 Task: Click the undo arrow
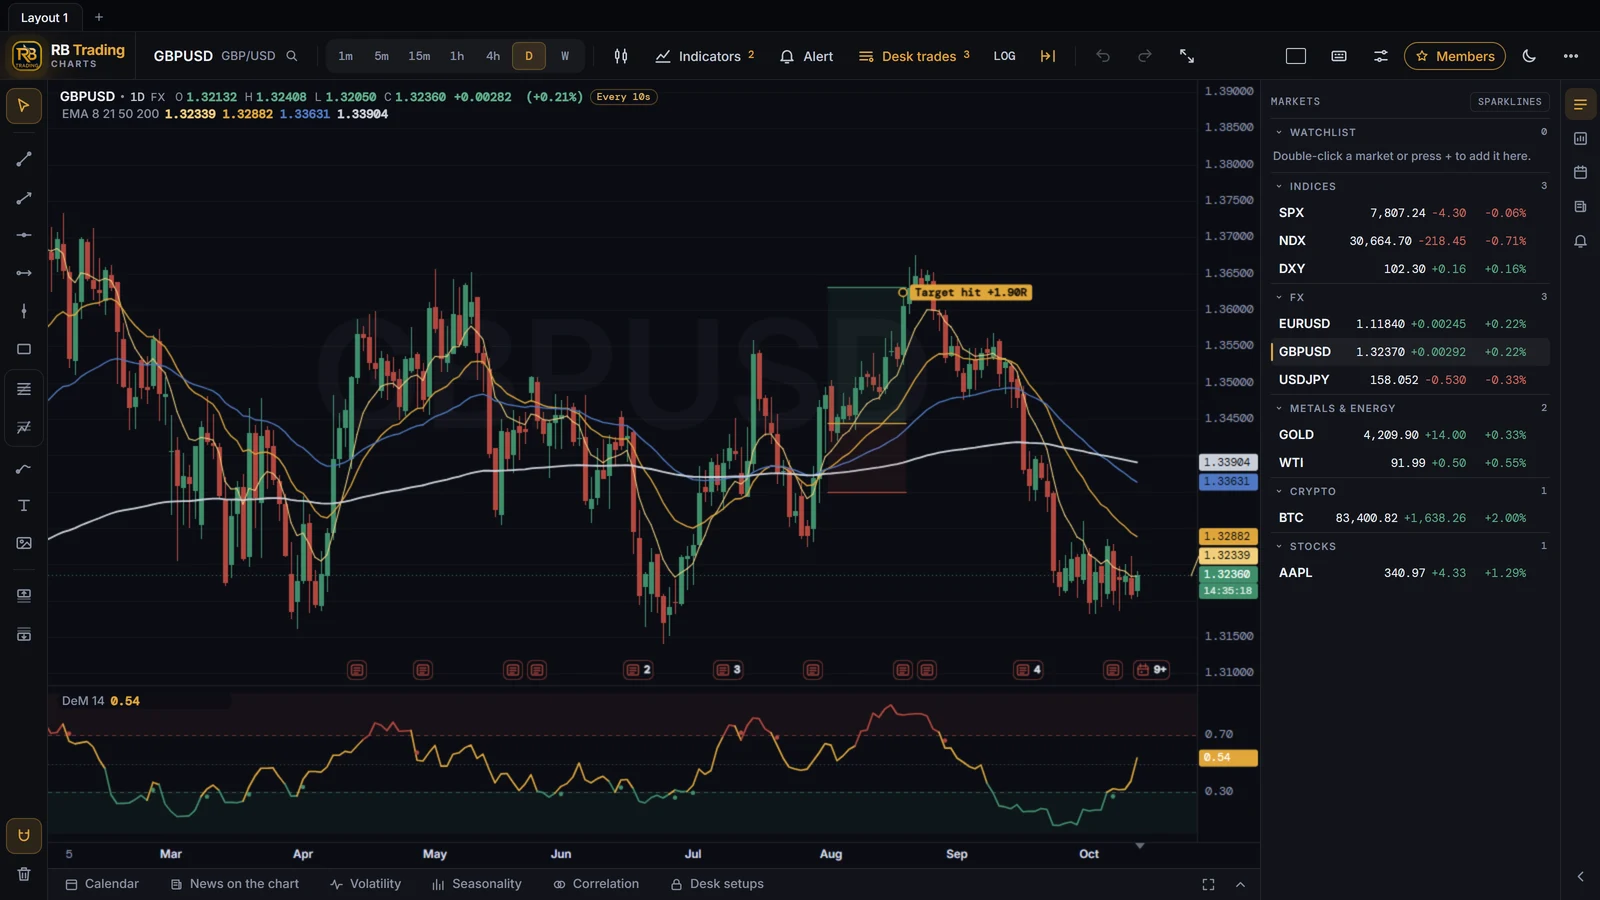click(x=1103, y=56)
